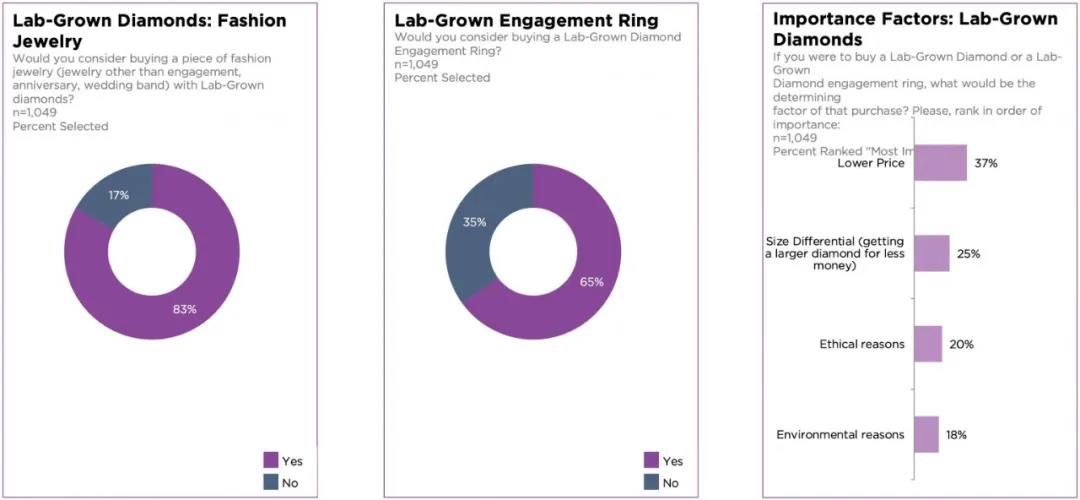The width and height of the screenshot is (1080, 500).
Task: Click the Lower Price axis label
Action: [871, 163]
